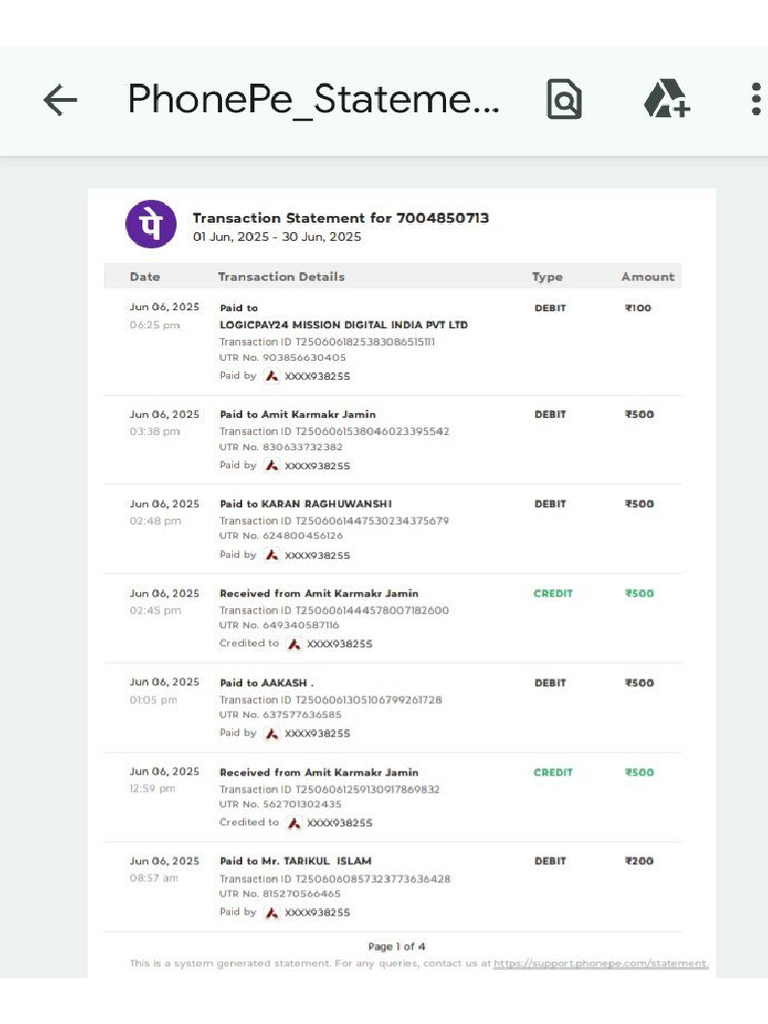
Task: Click the green CREDIT label at 02:45 pm
Action: pos(553,593)
